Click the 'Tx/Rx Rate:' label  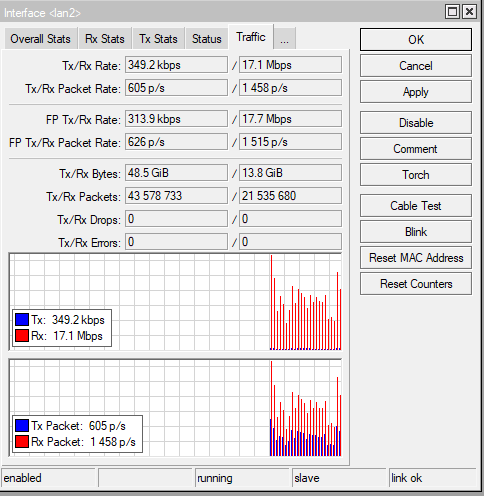click(91, 66)
